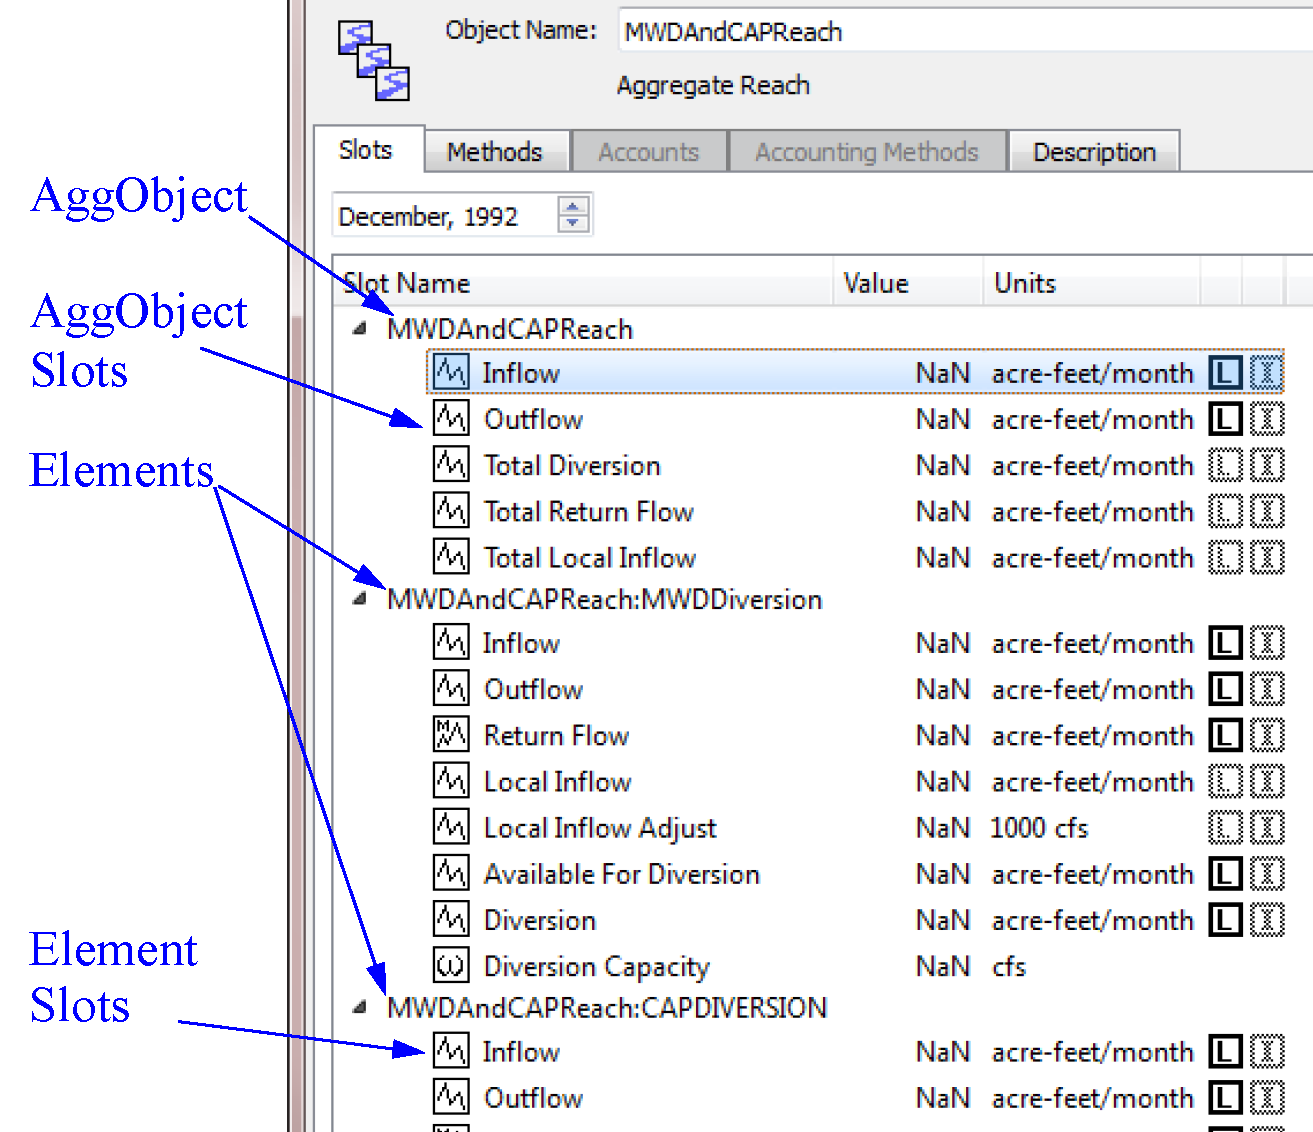The width and height of the screenshot is (1313, 1132).
Task: Click the series slot icon for Total Diversion
Action: tap(450, 465)
